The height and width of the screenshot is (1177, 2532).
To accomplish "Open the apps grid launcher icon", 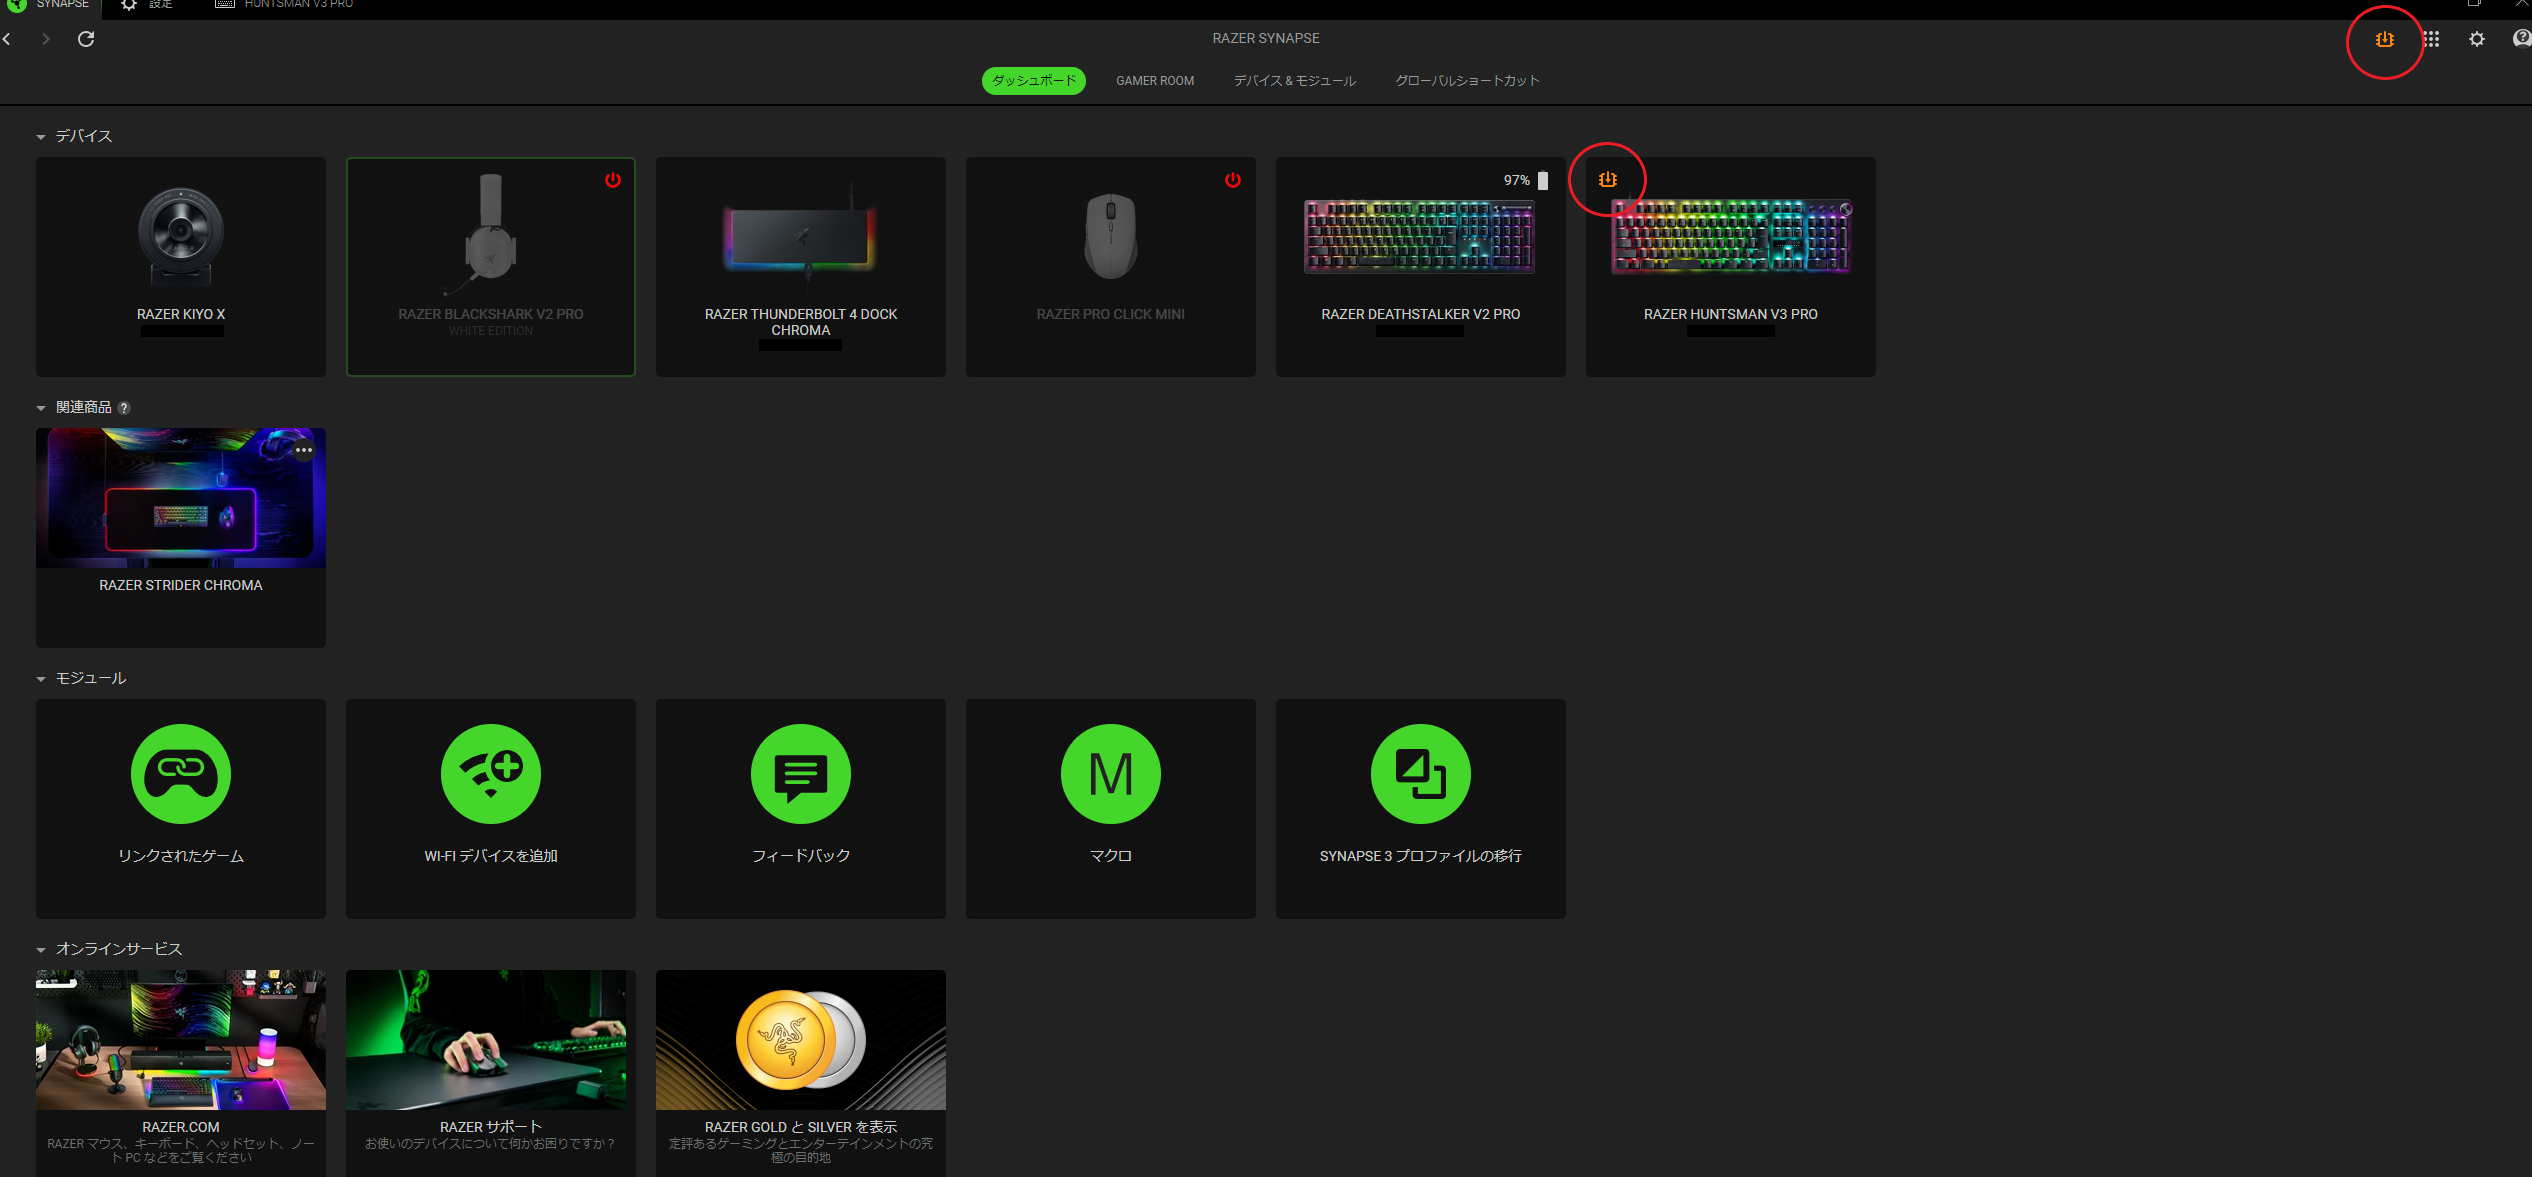I will pyautogui.click(x=2431, y=39).
